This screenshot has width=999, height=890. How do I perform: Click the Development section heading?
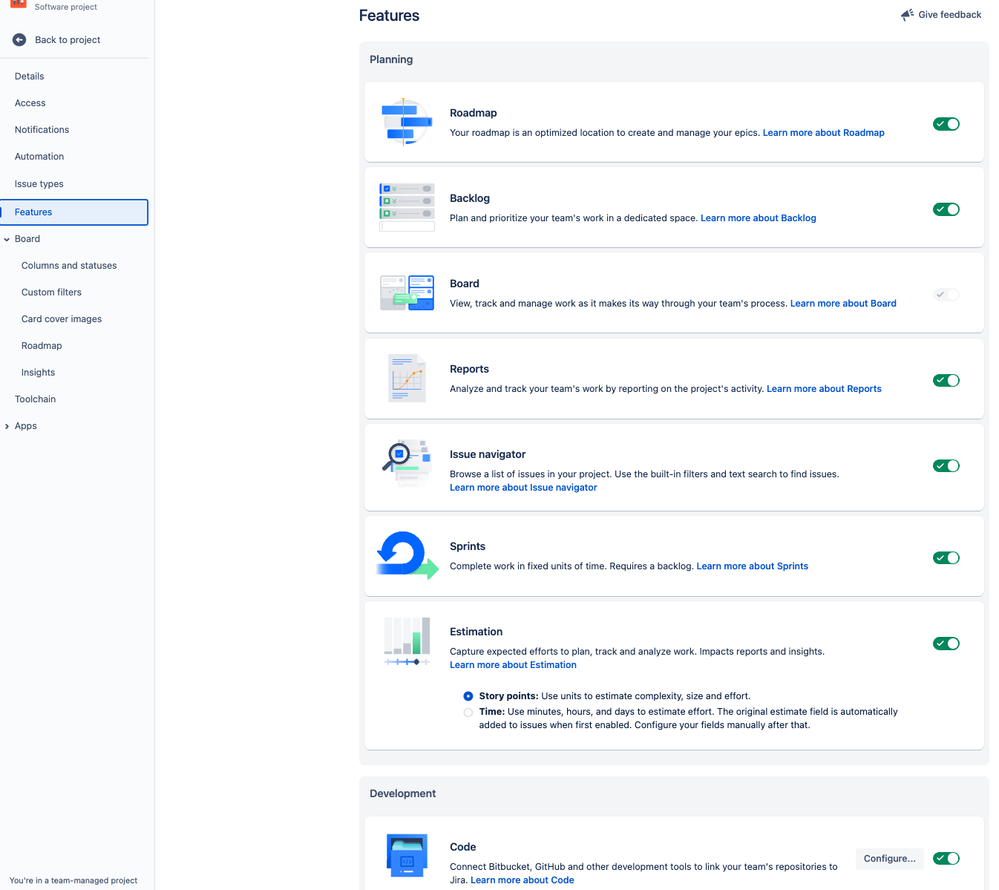point(403,794)
